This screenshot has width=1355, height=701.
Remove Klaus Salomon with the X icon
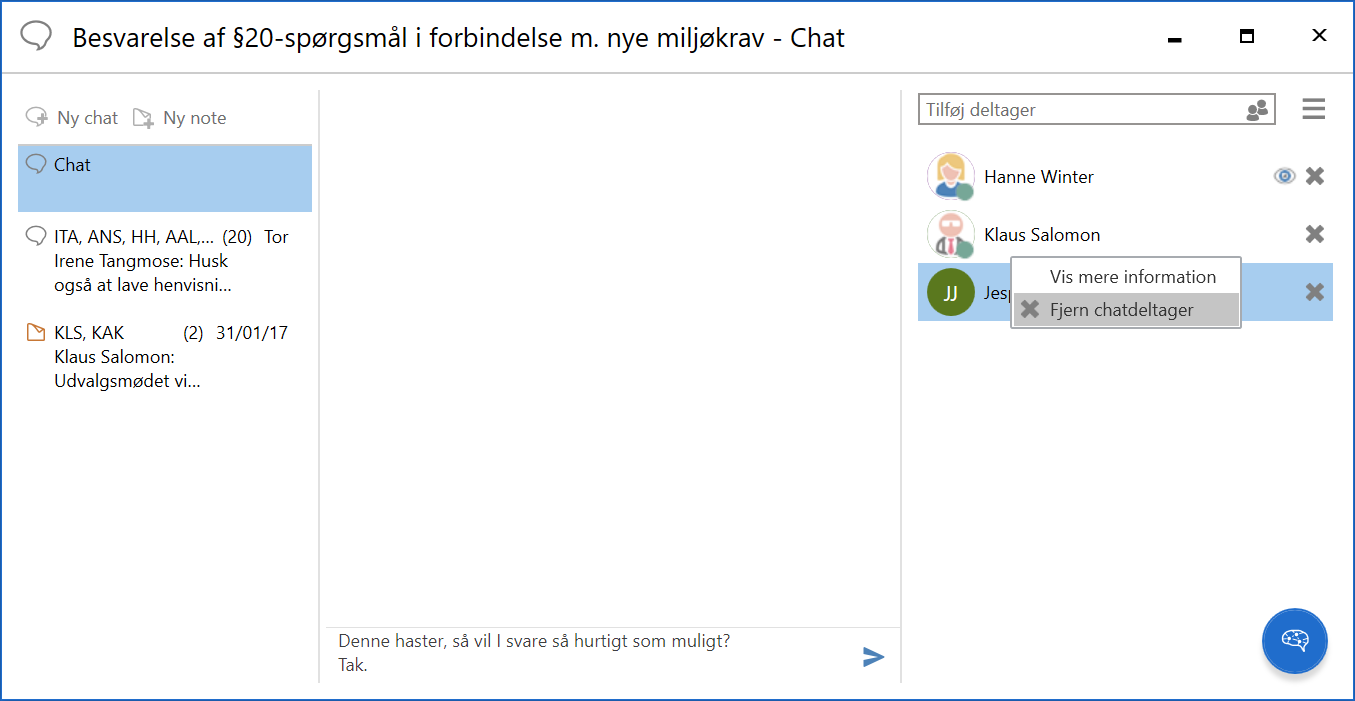1315,234
